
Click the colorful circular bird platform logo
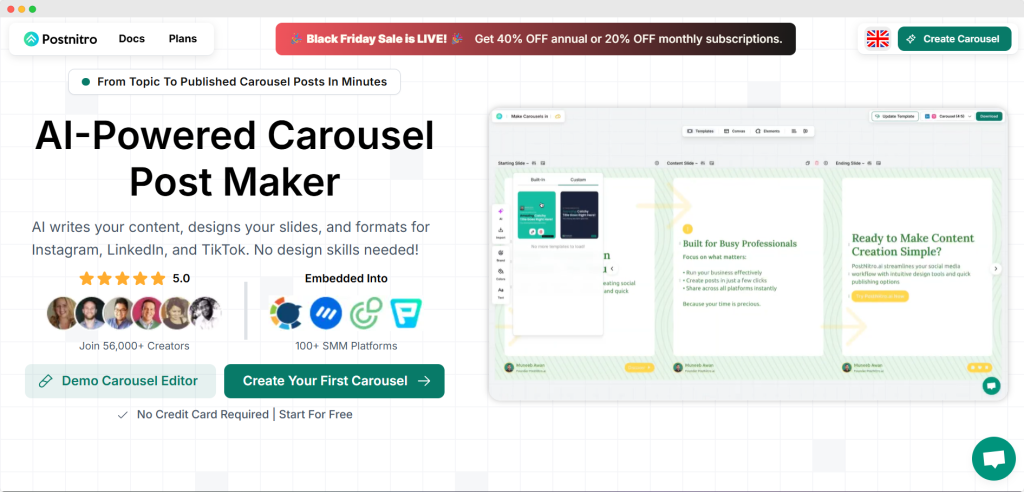pyautogui.click(x=286, y=314)
